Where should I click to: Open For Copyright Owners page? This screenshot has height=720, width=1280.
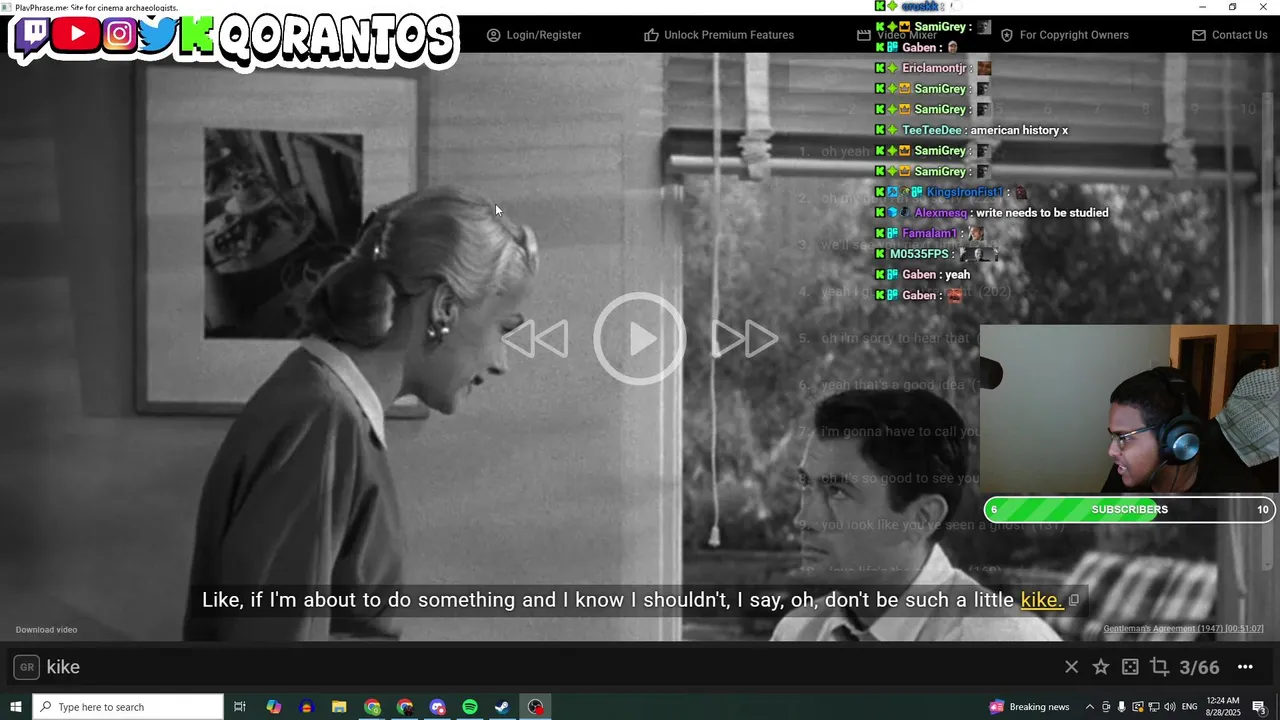pos(1064,35)
